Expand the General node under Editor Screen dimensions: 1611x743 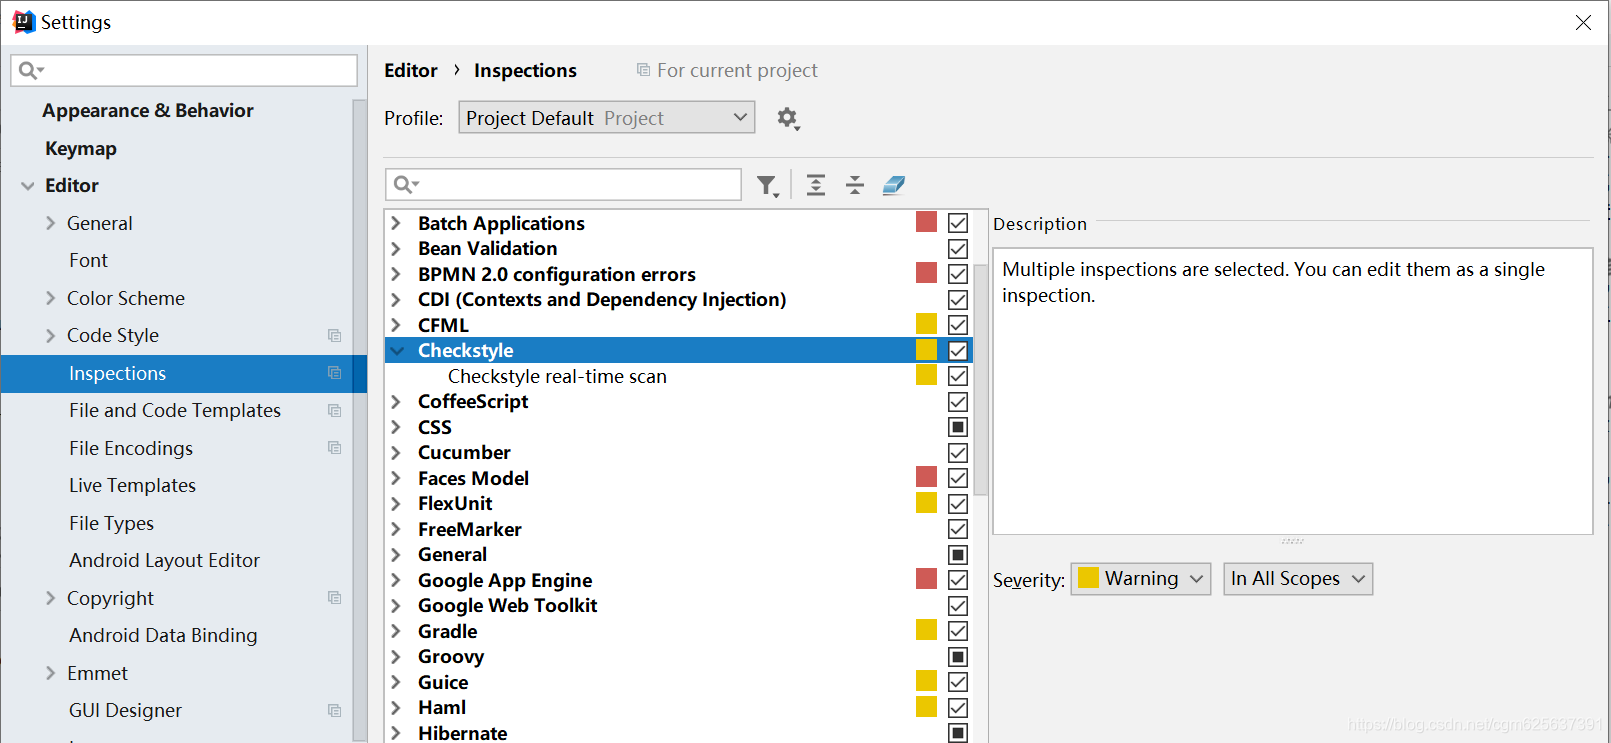(50, 223)
